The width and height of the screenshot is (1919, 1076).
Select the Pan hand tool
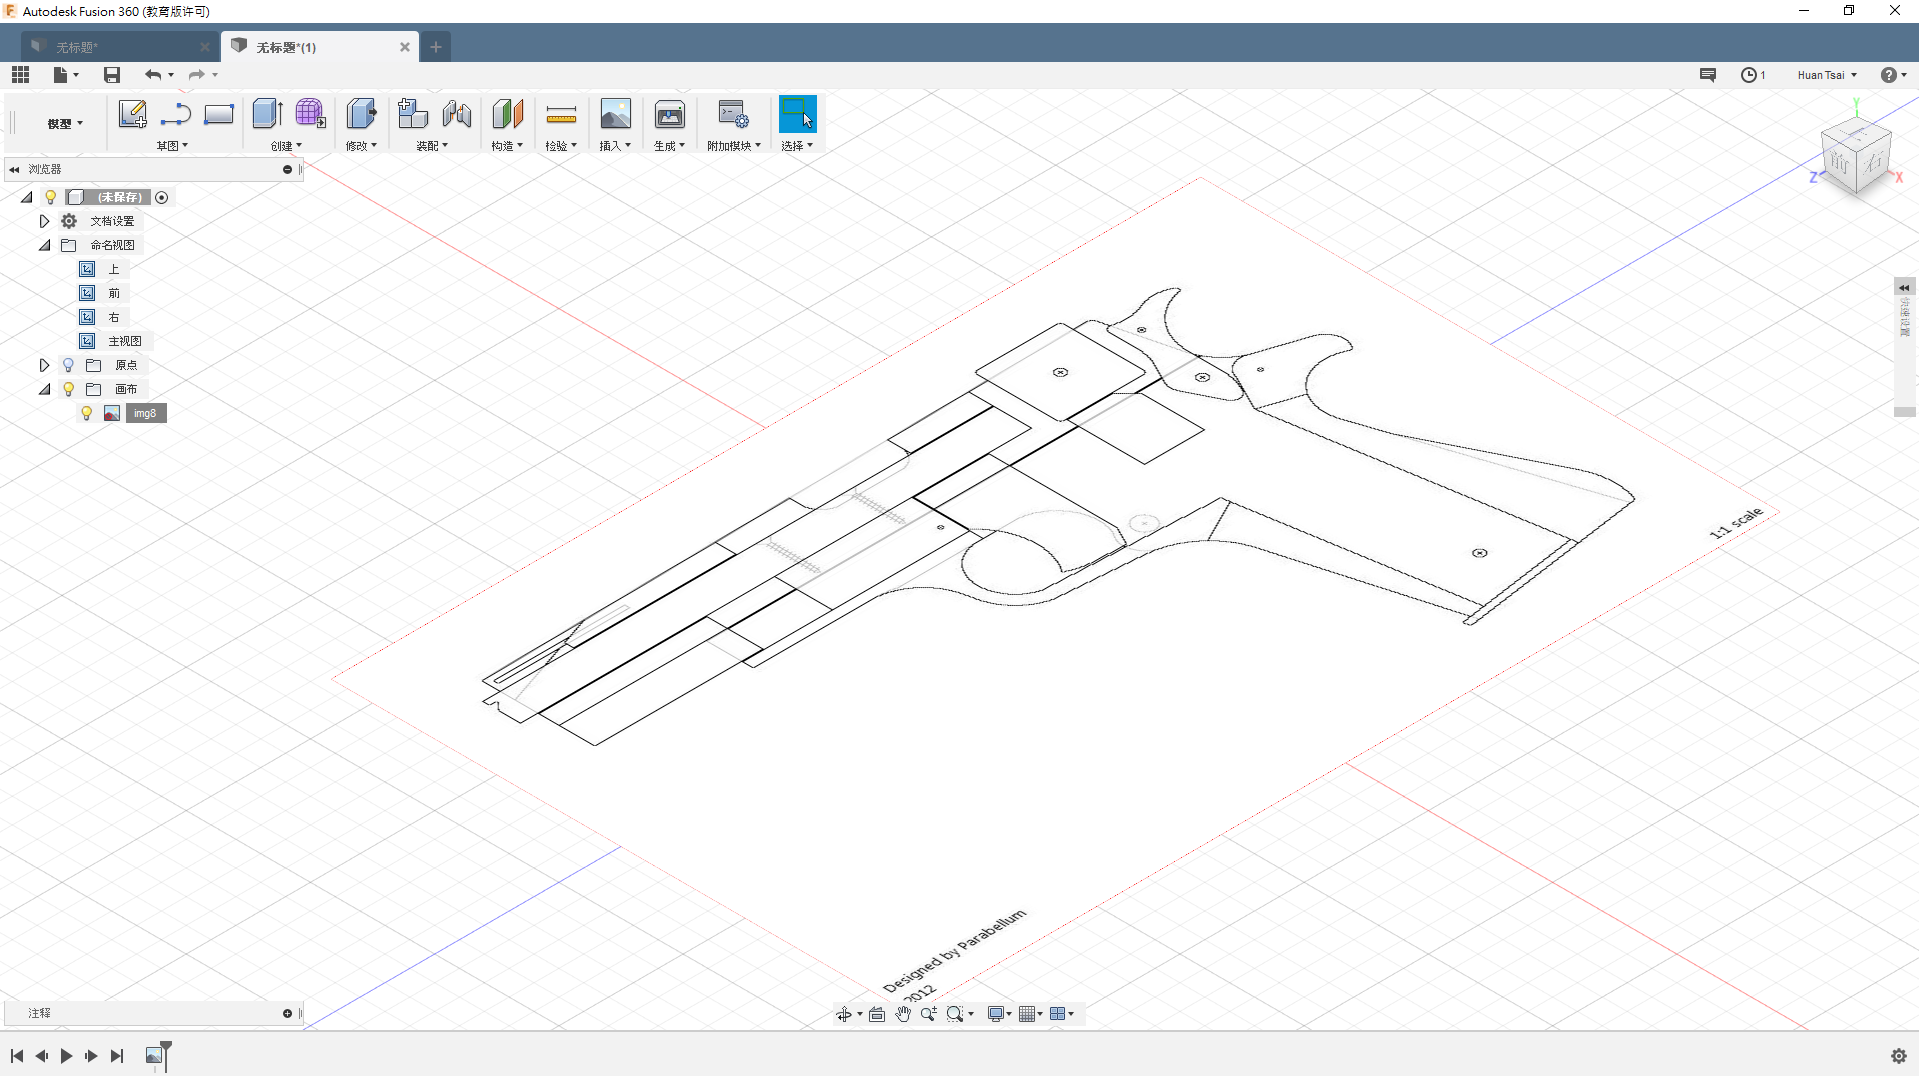click(x=903, y=1014)
